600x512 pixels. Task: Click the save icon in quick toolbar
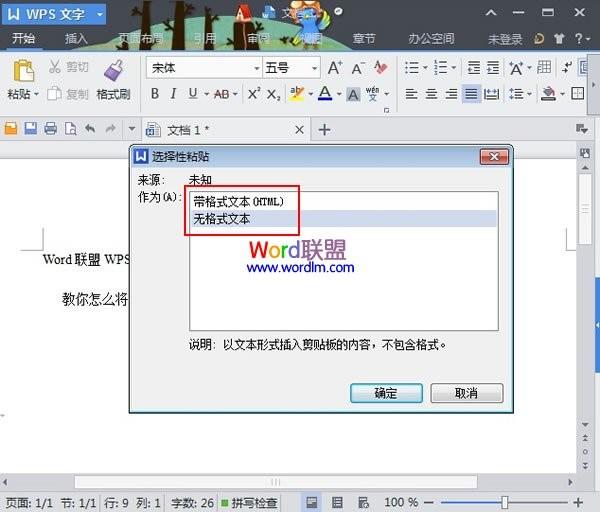pyautogui.click(x=31, y=129)
